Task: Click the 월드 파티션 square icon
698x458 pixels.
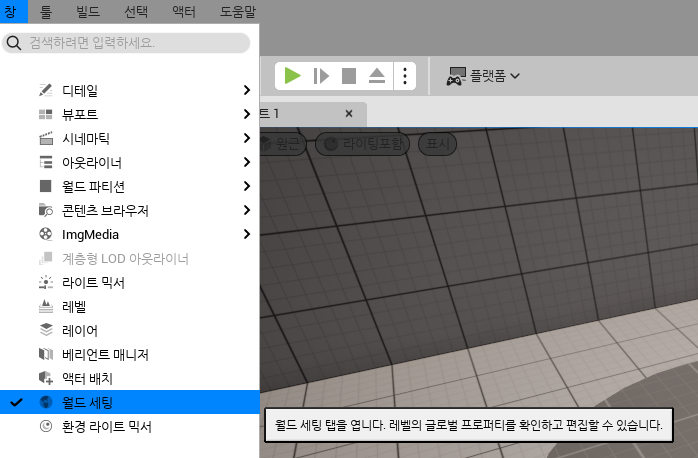Action: tap(45, 186)
